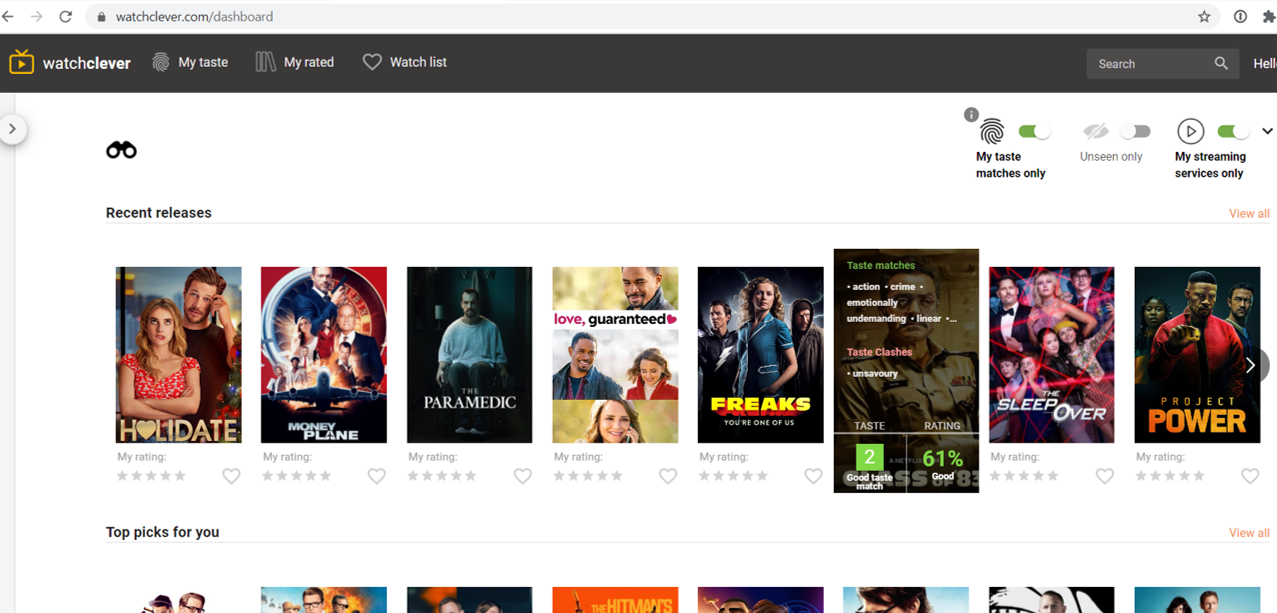Image resolution: width=1277 pixels, height=613 pixels.
Task: Click the Taste Clashes heading in card
Action: click(880, 352)
